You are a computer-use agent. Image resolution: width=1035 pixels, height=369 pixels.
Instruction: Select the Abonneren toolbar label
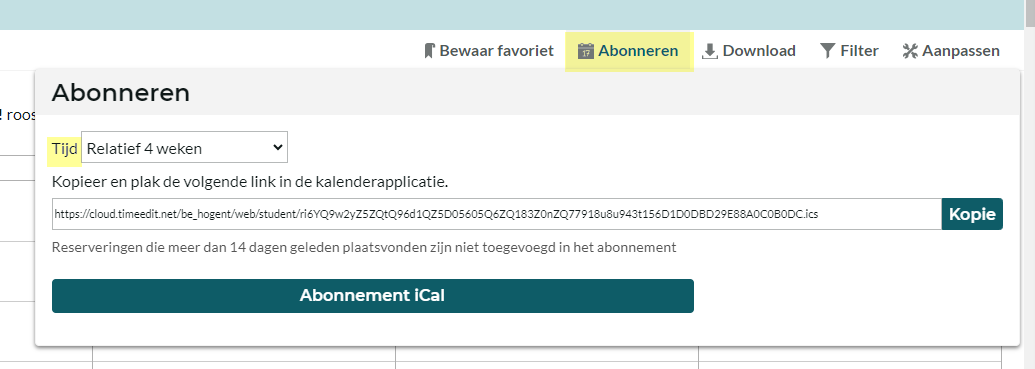638,51
